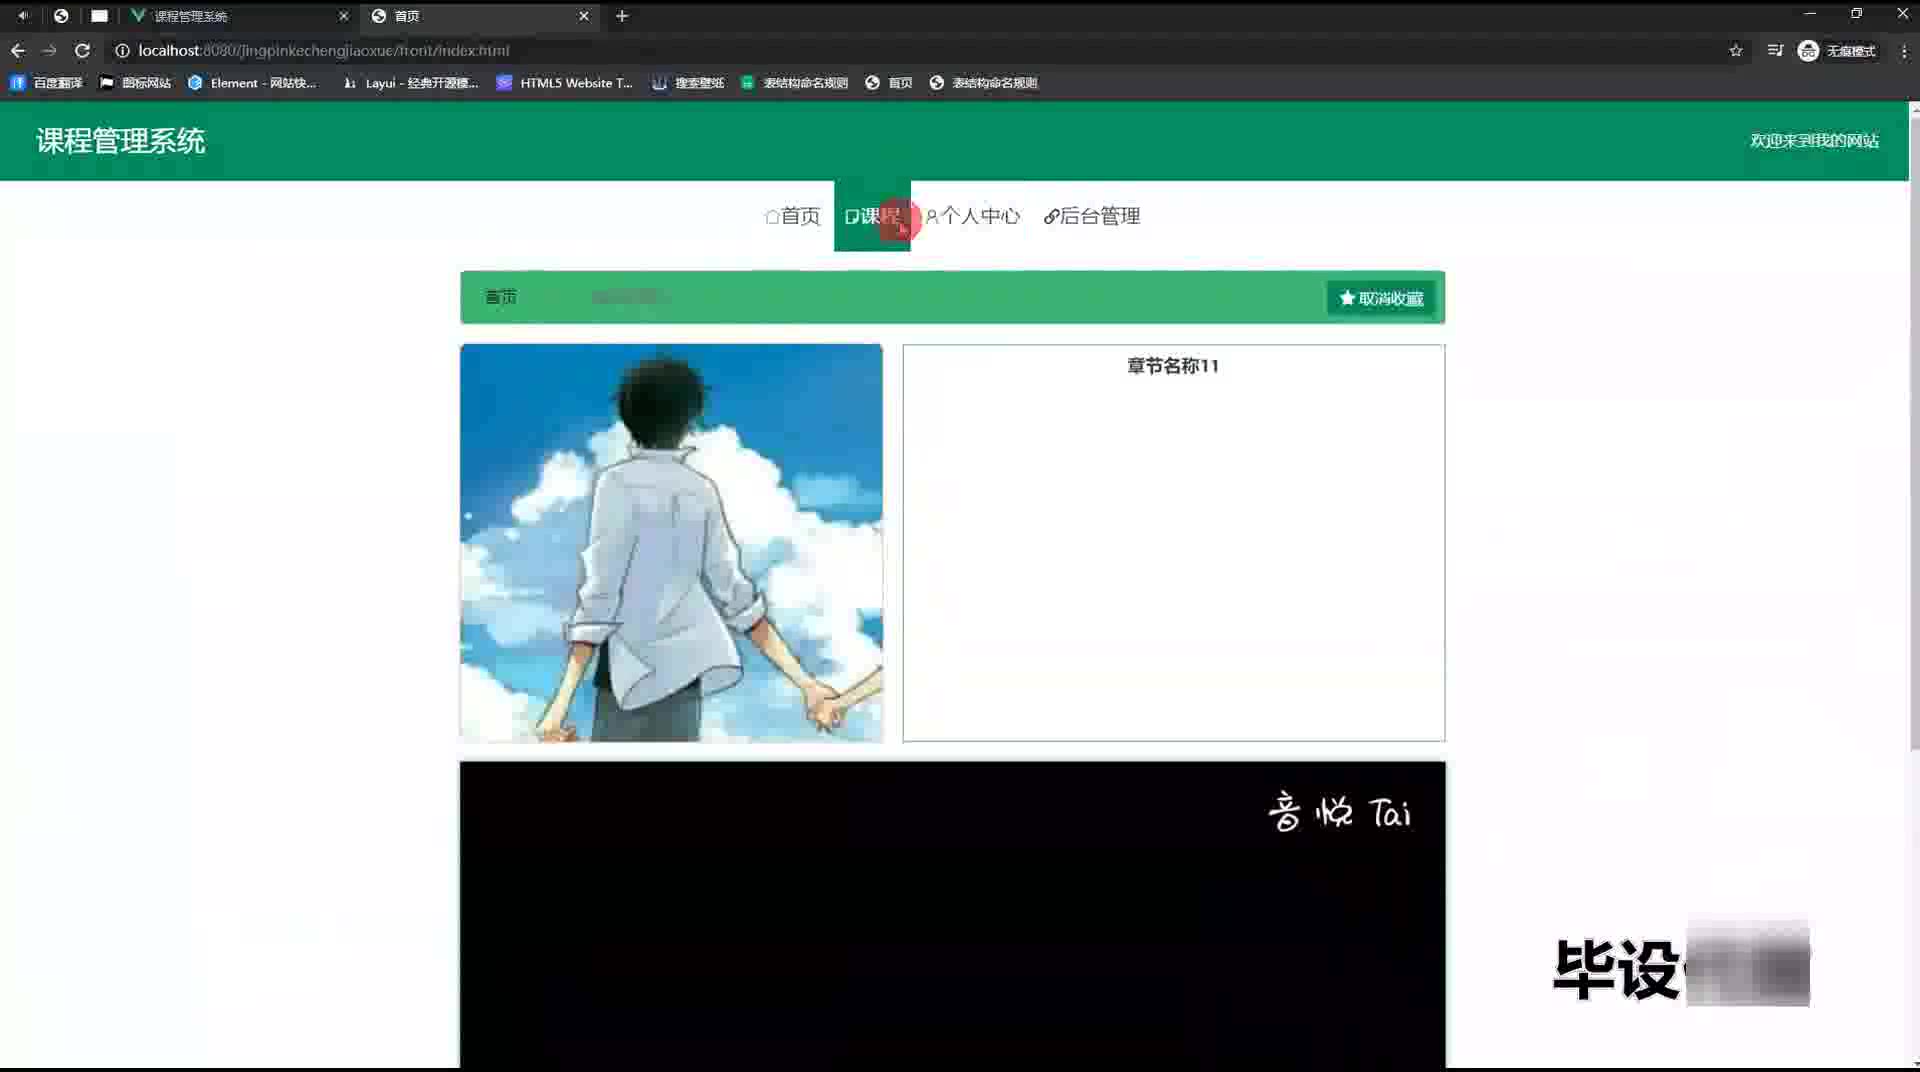This screenshot has width=1920, height=1072.
Task: Select the 课程 navigation item
Action: 872,216
